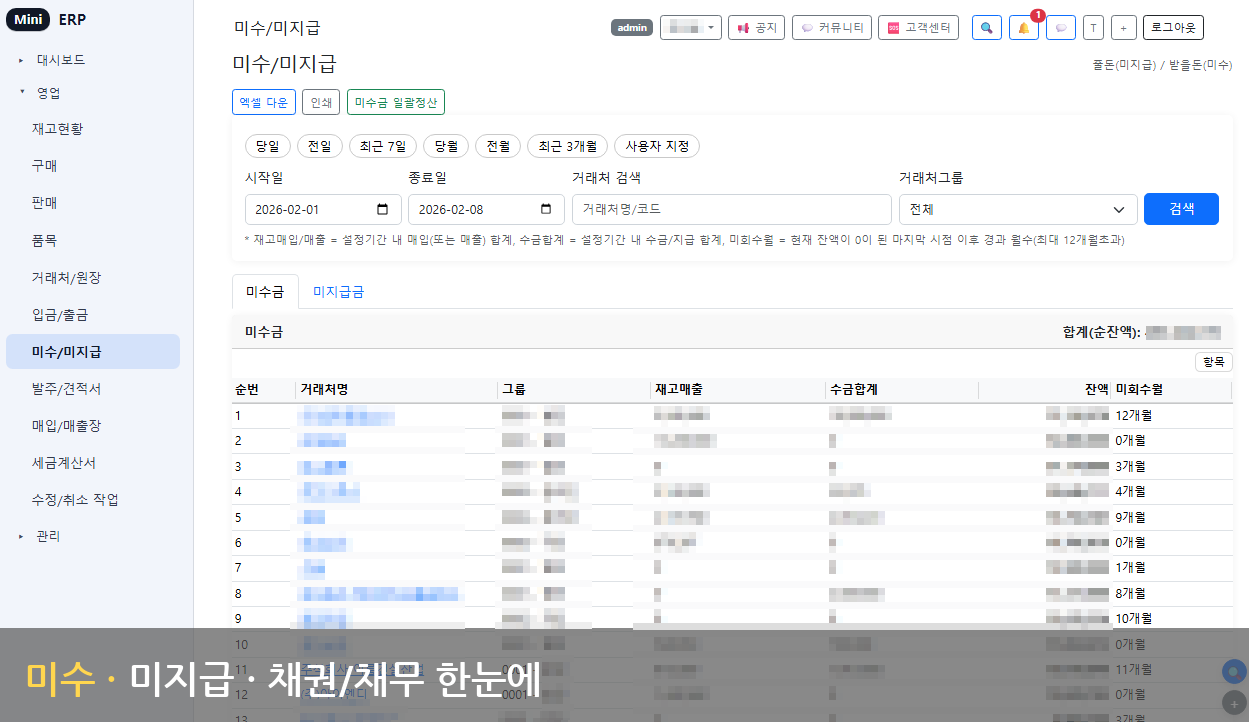Open the search magnifier icon
Viewport: 1249px width, 722px height.
[x=987, y=28]
